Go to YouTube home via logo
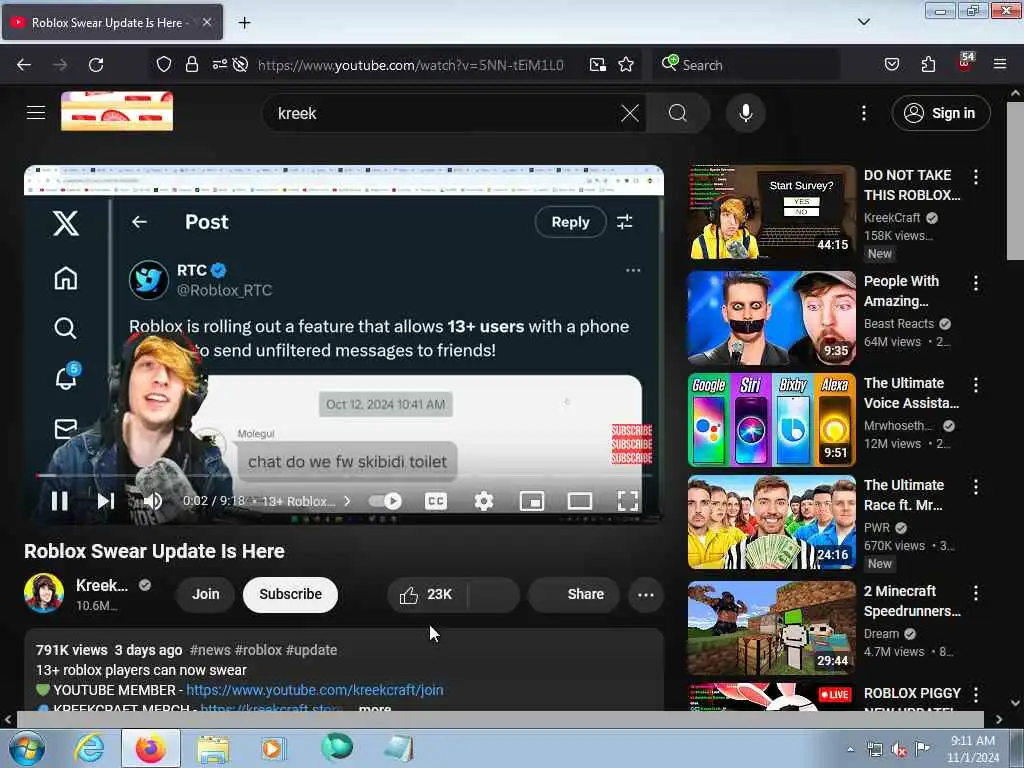Viewport: 1024px width, 768px height. pyautogui.click(x=117, y=111)
